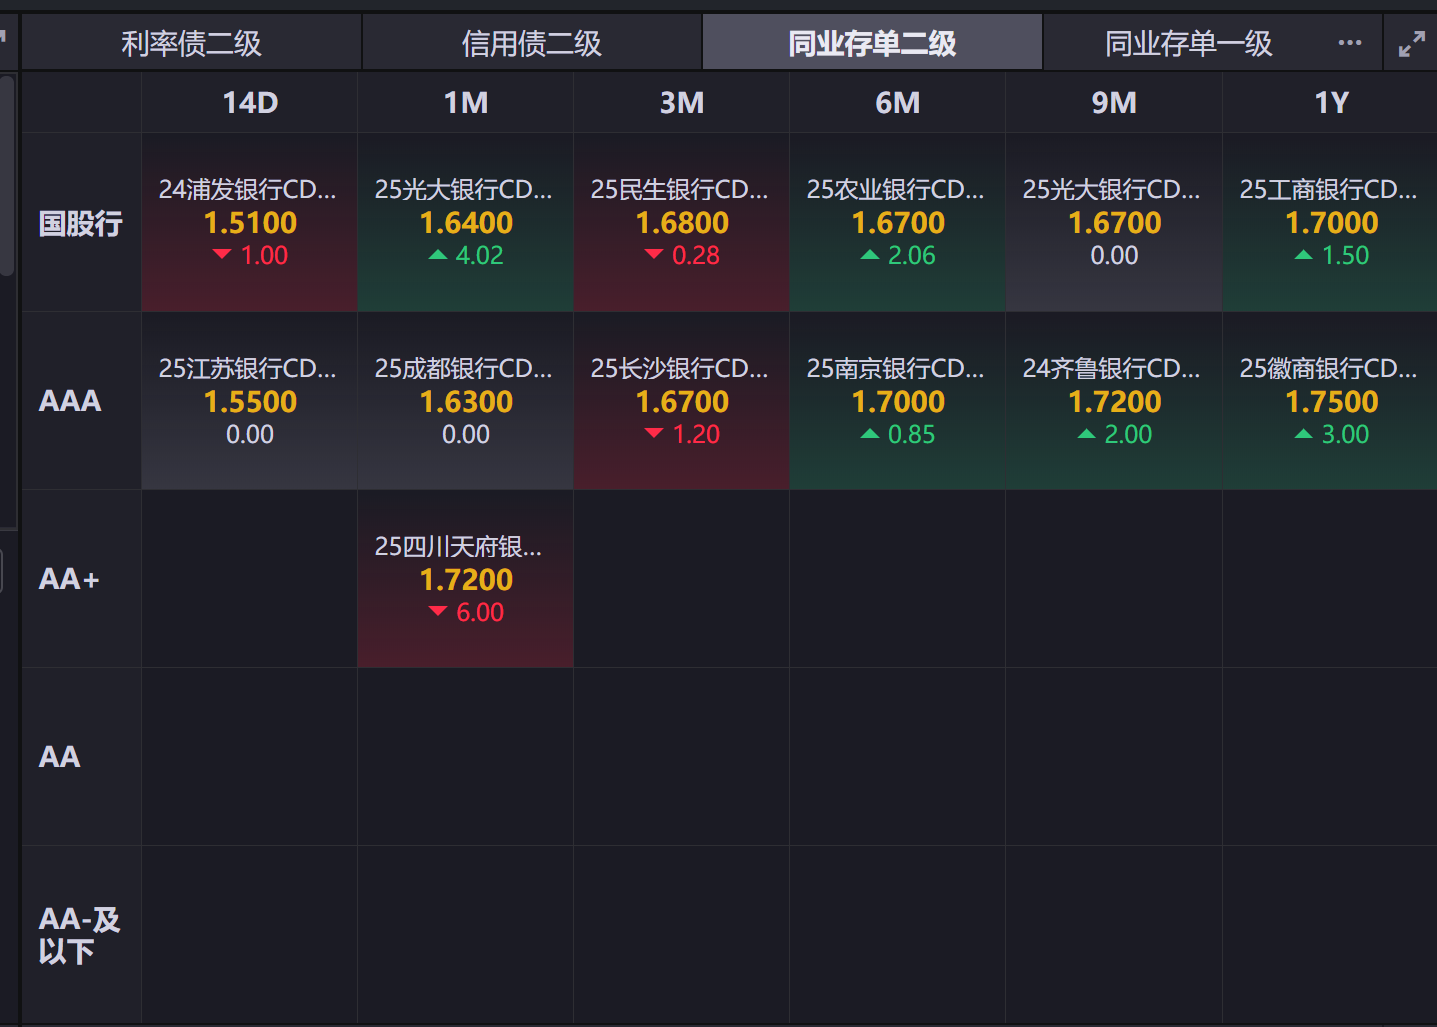This screenshot has width=1437, height=1027.
Task: Click the 3M column header
Action: tap(682, 103)
